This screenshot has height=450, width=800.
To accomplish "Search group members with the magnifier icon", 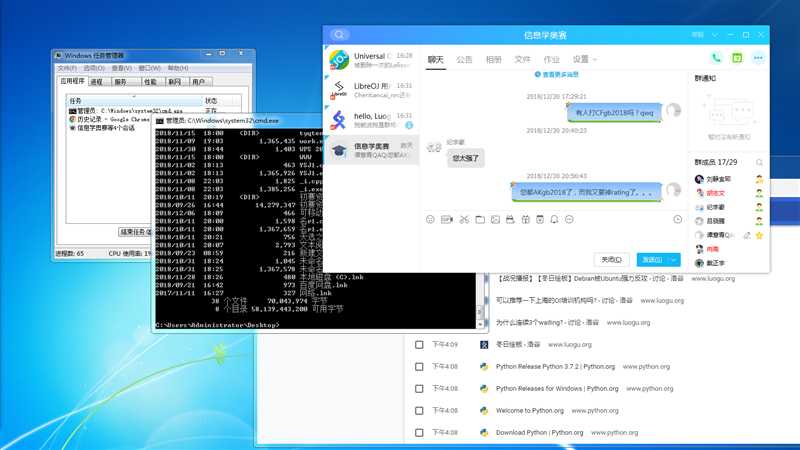I will (759, 162).
